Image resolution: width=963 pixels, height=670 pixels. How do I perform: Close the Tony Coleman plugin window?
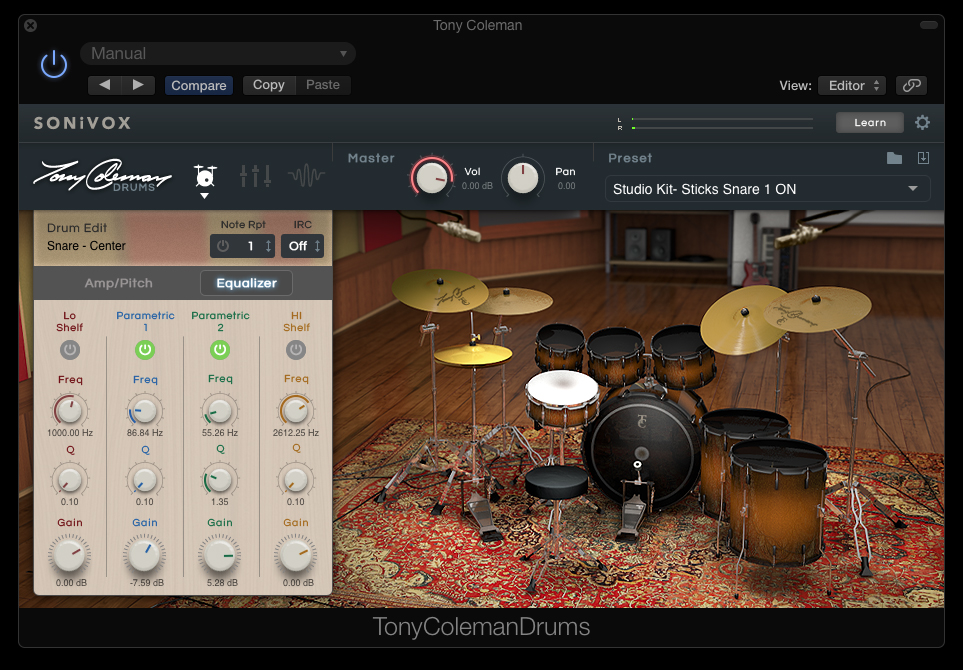pyautogui.click(x=31, y=25)
